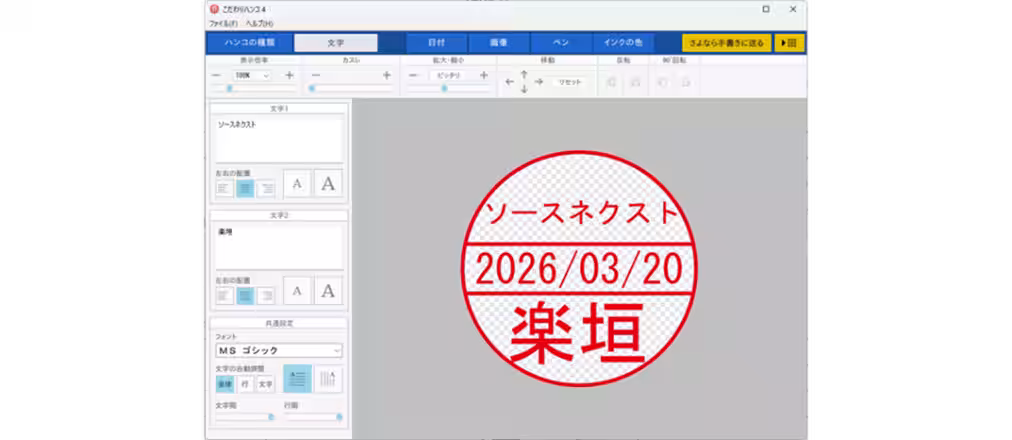The height and width of the screenshot is (440, 1012).
Task: Right-align text in the 文字1 panel
Action: click(x=266, y=187)
